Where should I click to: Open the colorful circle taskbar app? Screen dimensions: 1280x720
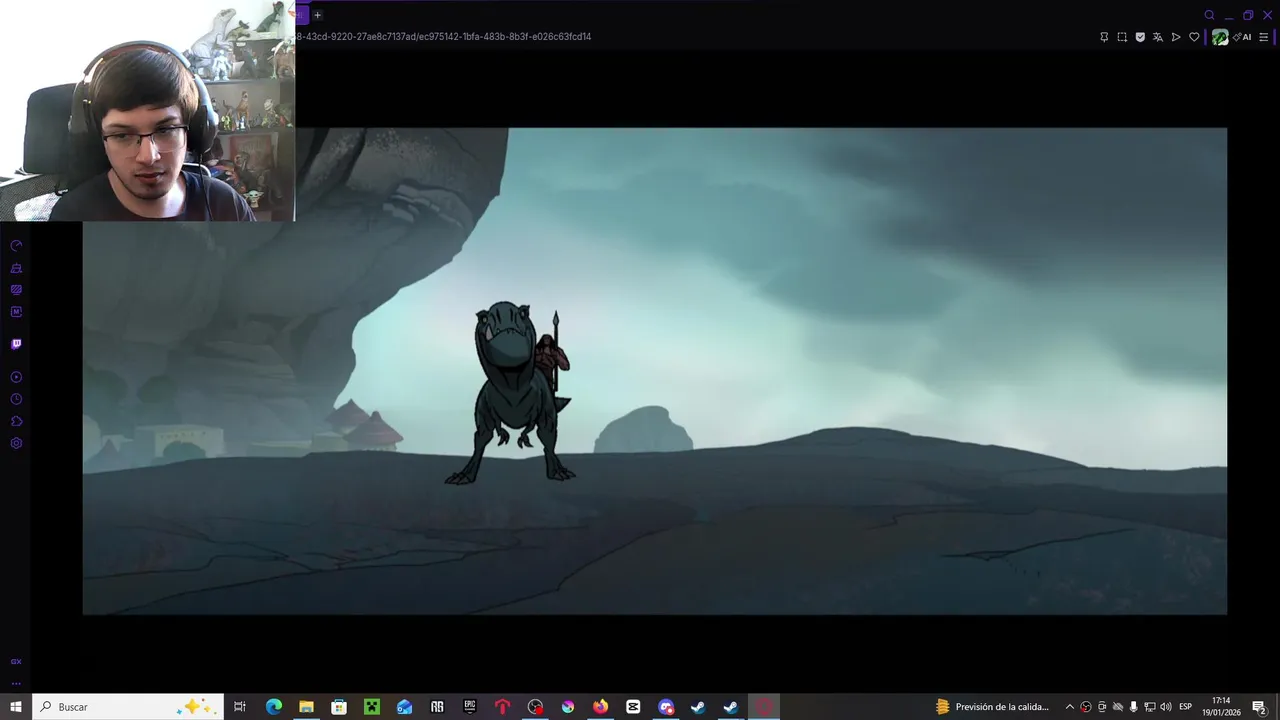tap(568, 707)
